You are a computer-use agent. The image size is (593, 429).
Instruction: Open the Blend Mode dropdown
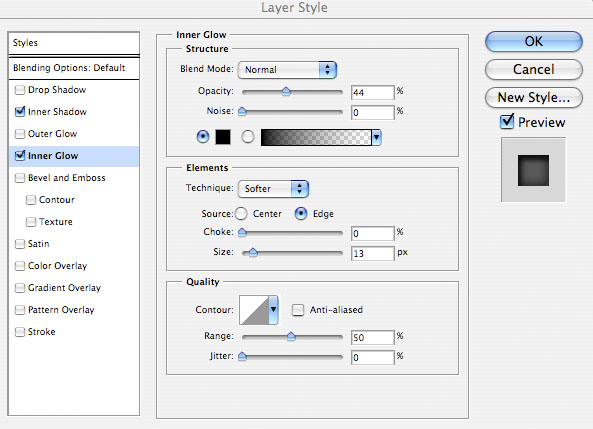coord(287,70)
